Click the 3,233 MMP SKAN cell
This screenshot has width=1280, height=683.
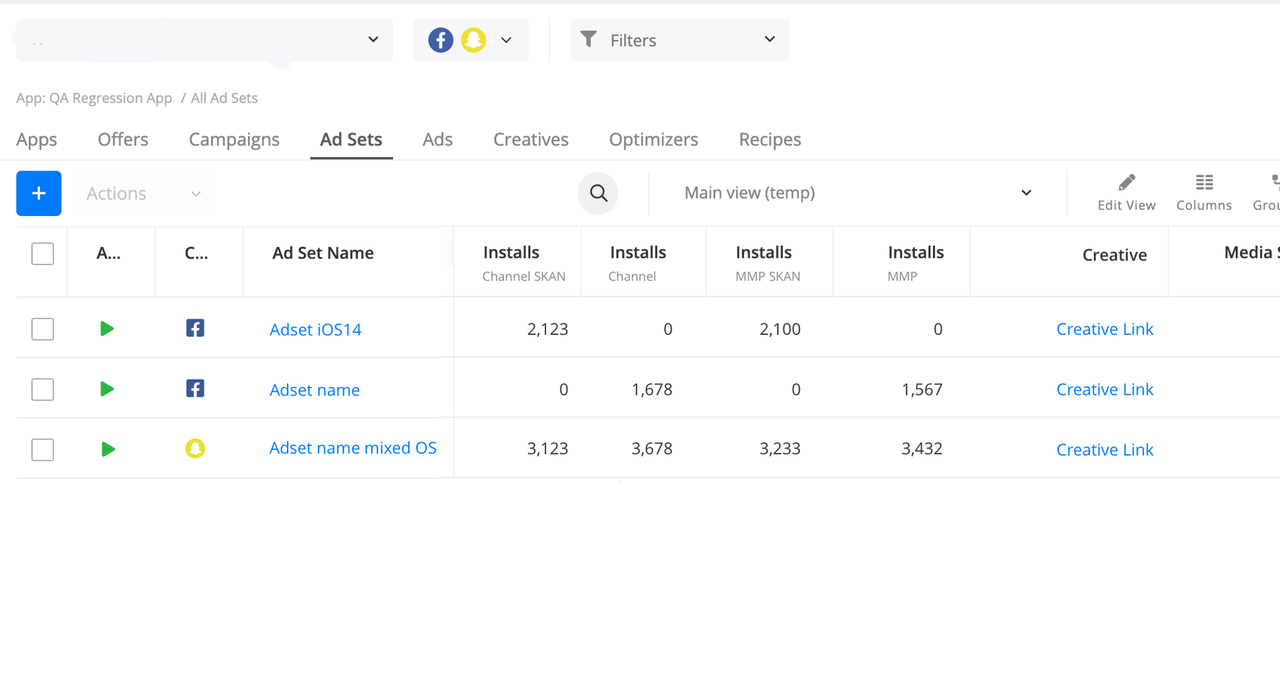(x=780, y=449)
